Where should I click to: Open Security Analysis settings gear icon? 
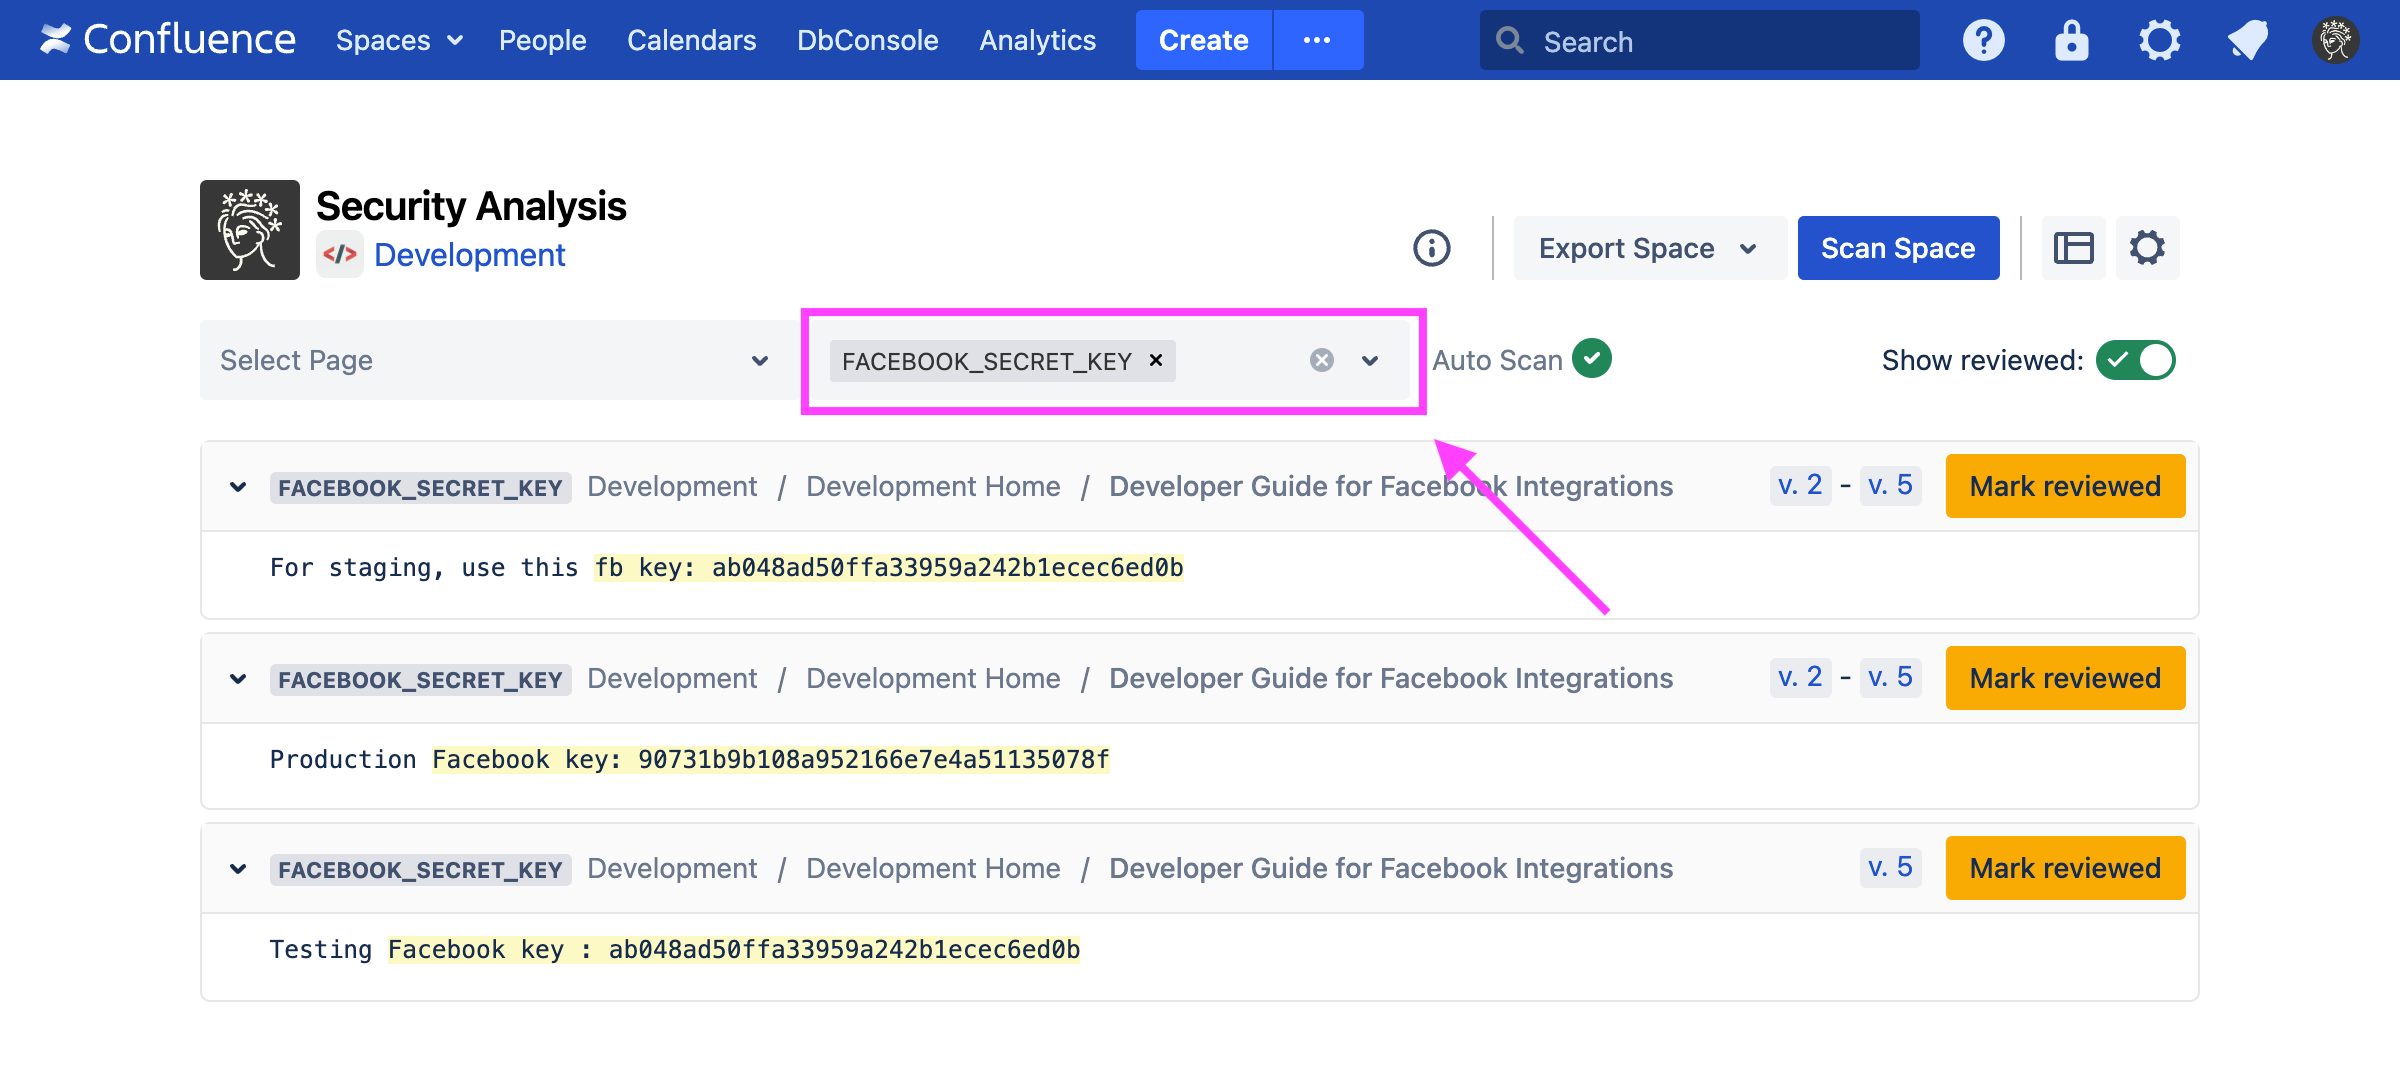(x=2147, y=248)
